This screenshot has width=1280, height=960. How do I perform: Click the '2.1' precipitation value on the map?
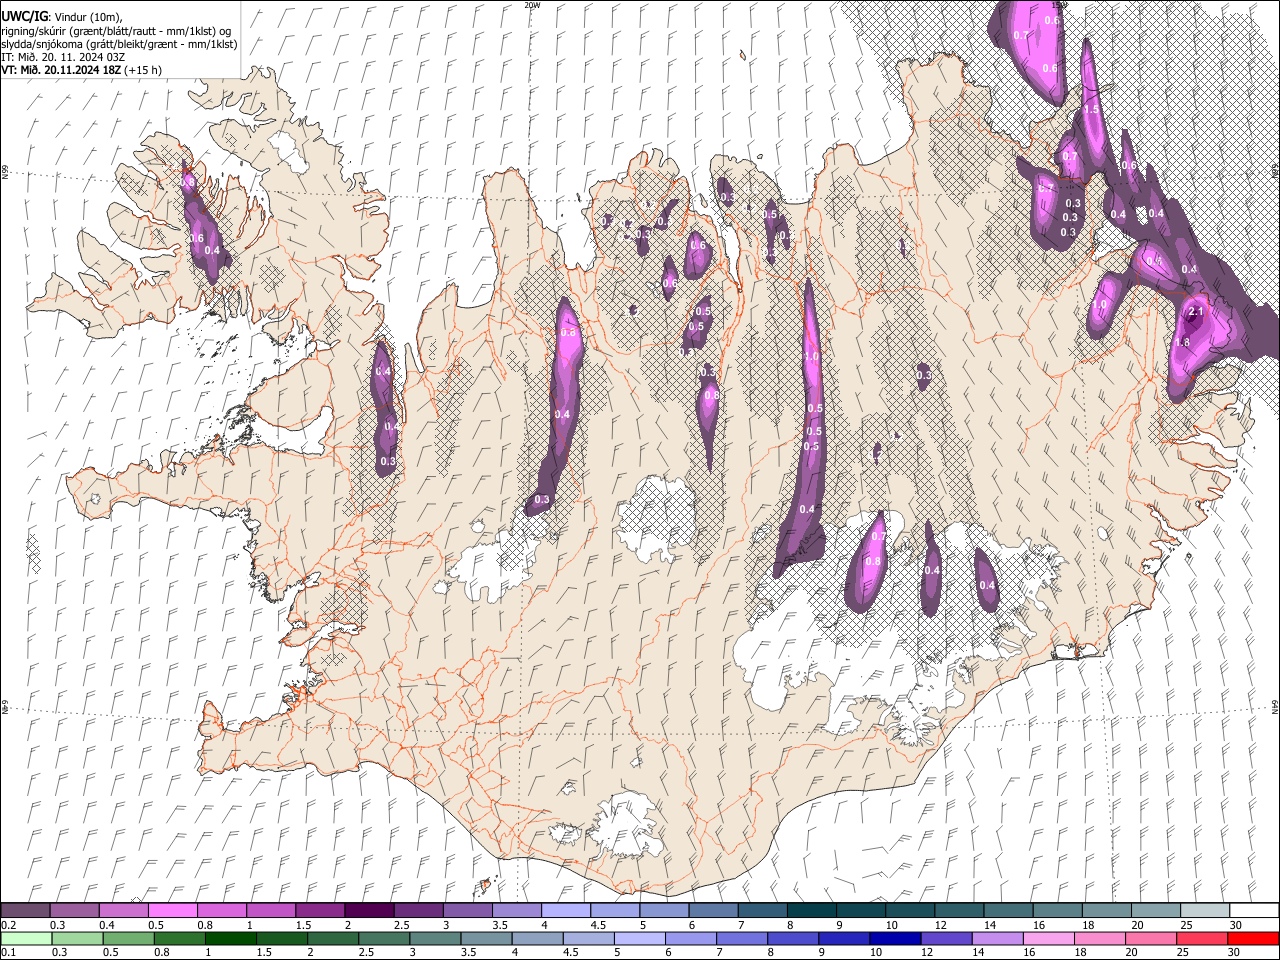[x=1195, y=312]
